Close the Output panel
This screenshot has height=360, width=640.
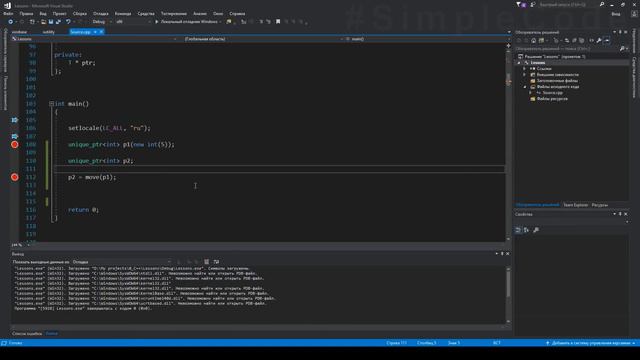tap(507, 254)
